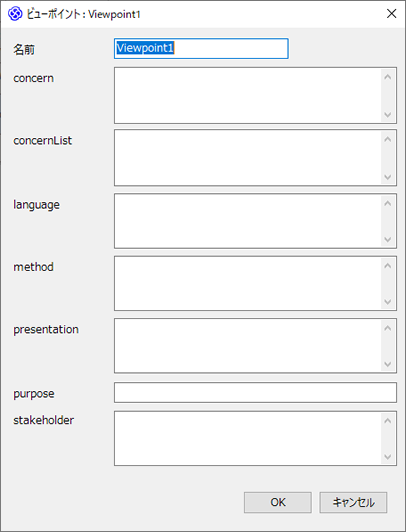Click the concern field scroll up arrow
The image size is (406, 532).
point(388,77)
